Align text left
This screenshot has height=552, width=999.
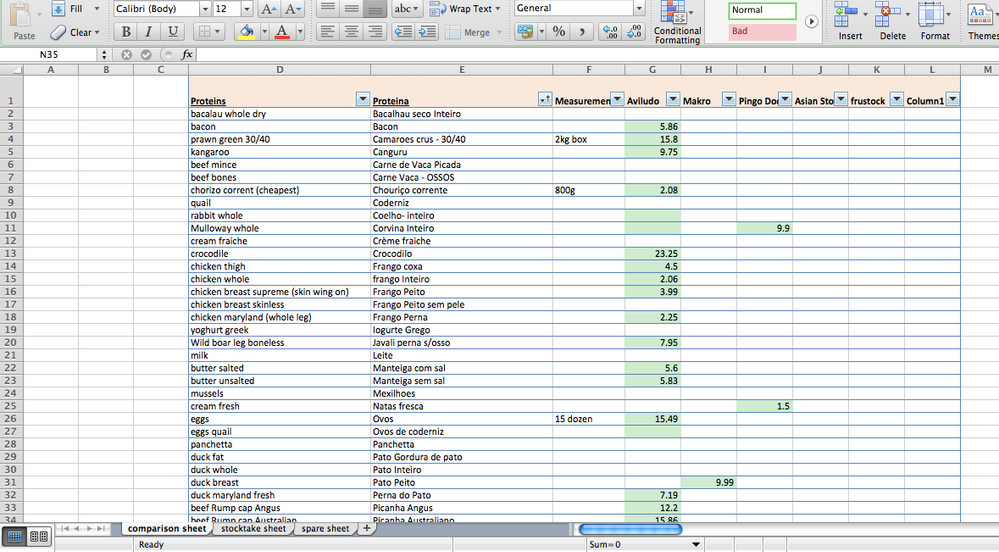pyautogui.click(x=327, y=31)
